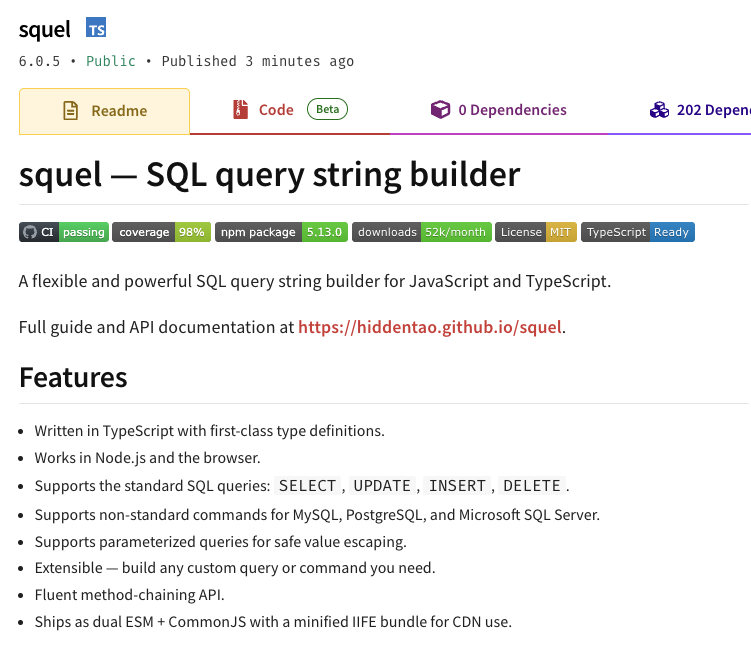
Task: Click the green Public label
Action: (x=111, y=61)
